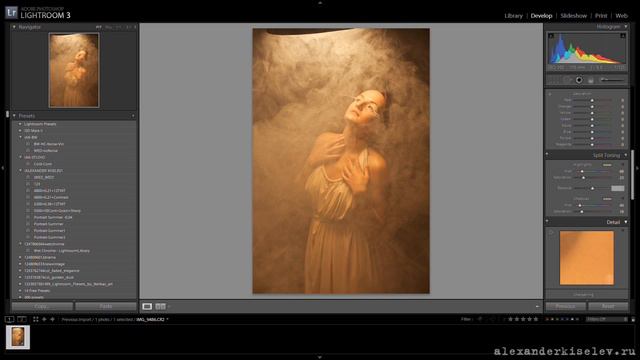
Task: Toggle highlight clipping indicator in histogram
Action: tap(623, 36)
